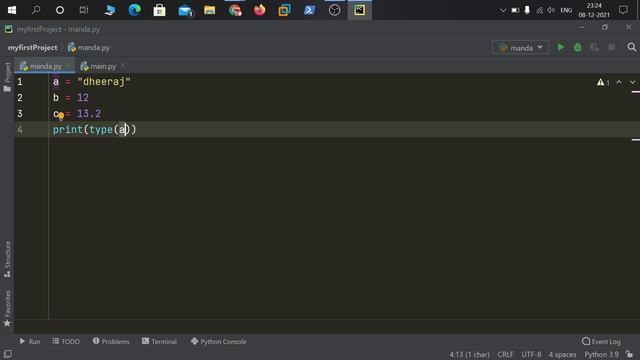The height and width of the screenshot is (360, 640).
Task: Open the Python 3.9 interpreter selector
Action: (601, 354)
